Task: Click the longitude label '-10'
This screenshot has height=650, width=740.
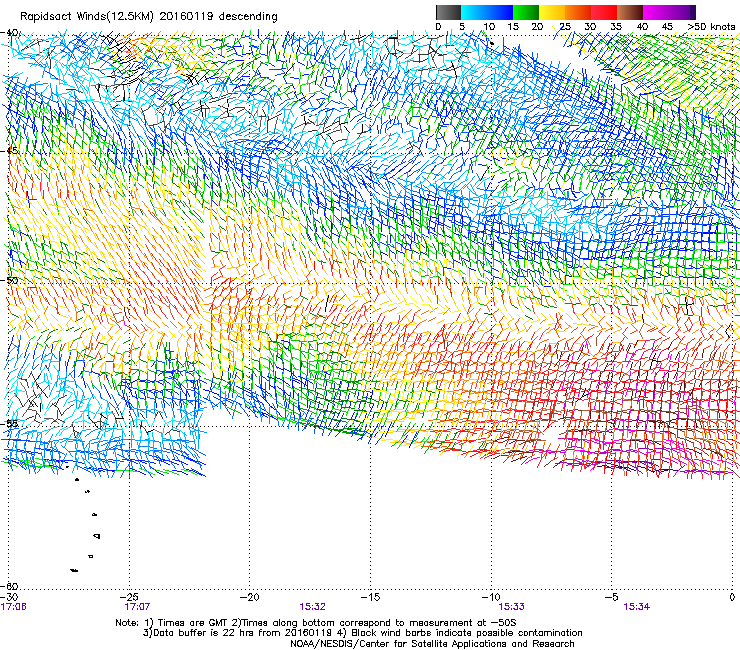Action: 491,597
